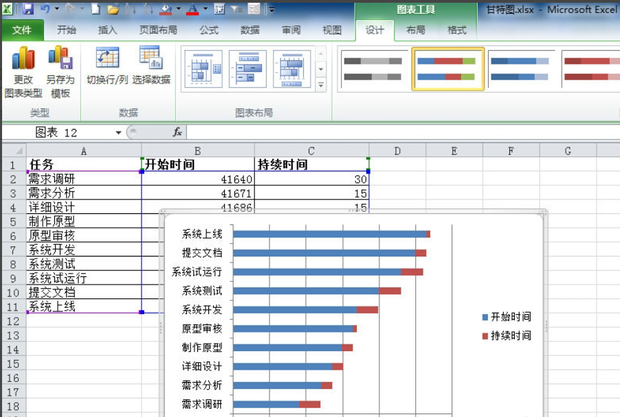Open the name box dropdown arrow
Image resolution: width=620 pixels, height=417 pixels.
click(x=118, y=132)
